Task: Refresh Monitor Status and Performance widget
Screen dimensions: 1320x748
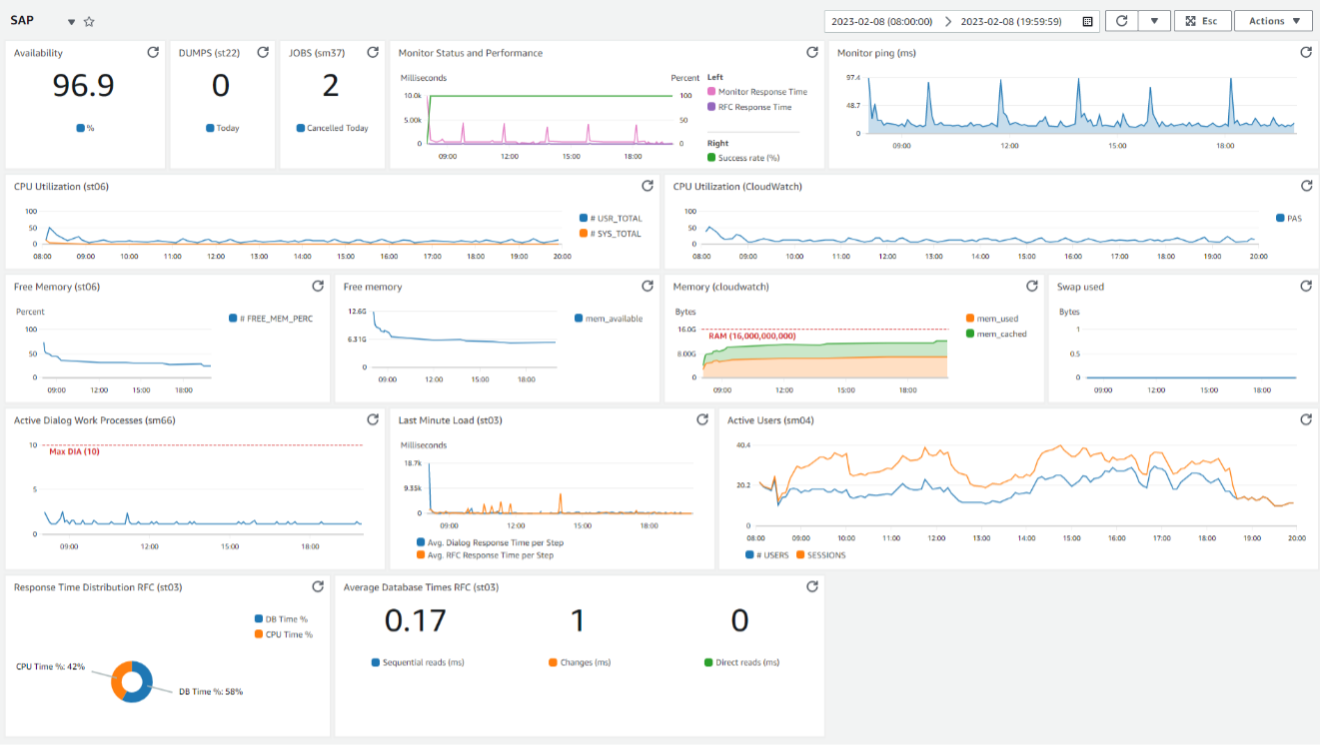Action: pyautogui.click(x=813, y=52)
